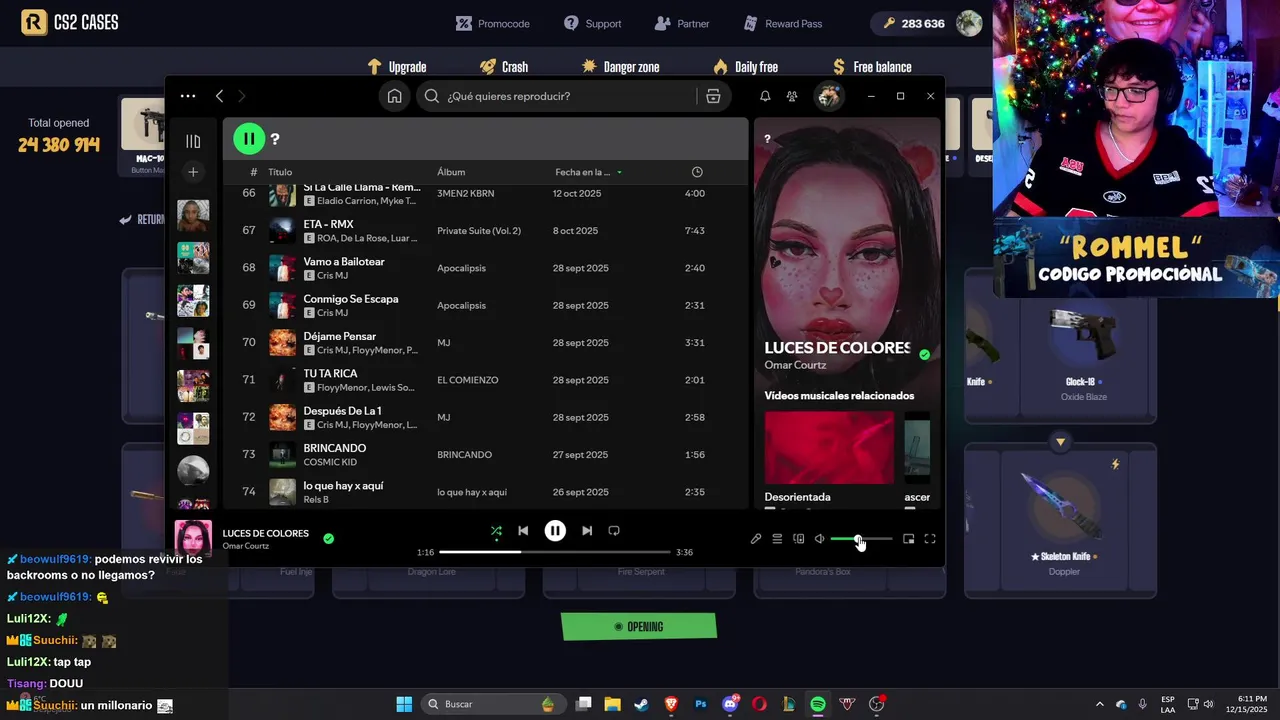Enter Spotify full screen mode
This screenshot has width=1280, height=720.
930,539
